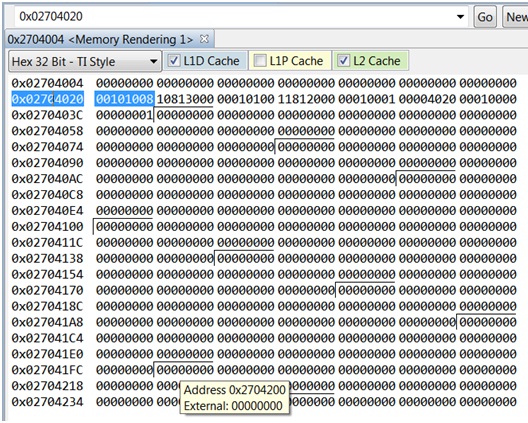Open the Hex 32 Bit - TI Style dropdown
The image size is (528, 423).
(x=85, y=61)
